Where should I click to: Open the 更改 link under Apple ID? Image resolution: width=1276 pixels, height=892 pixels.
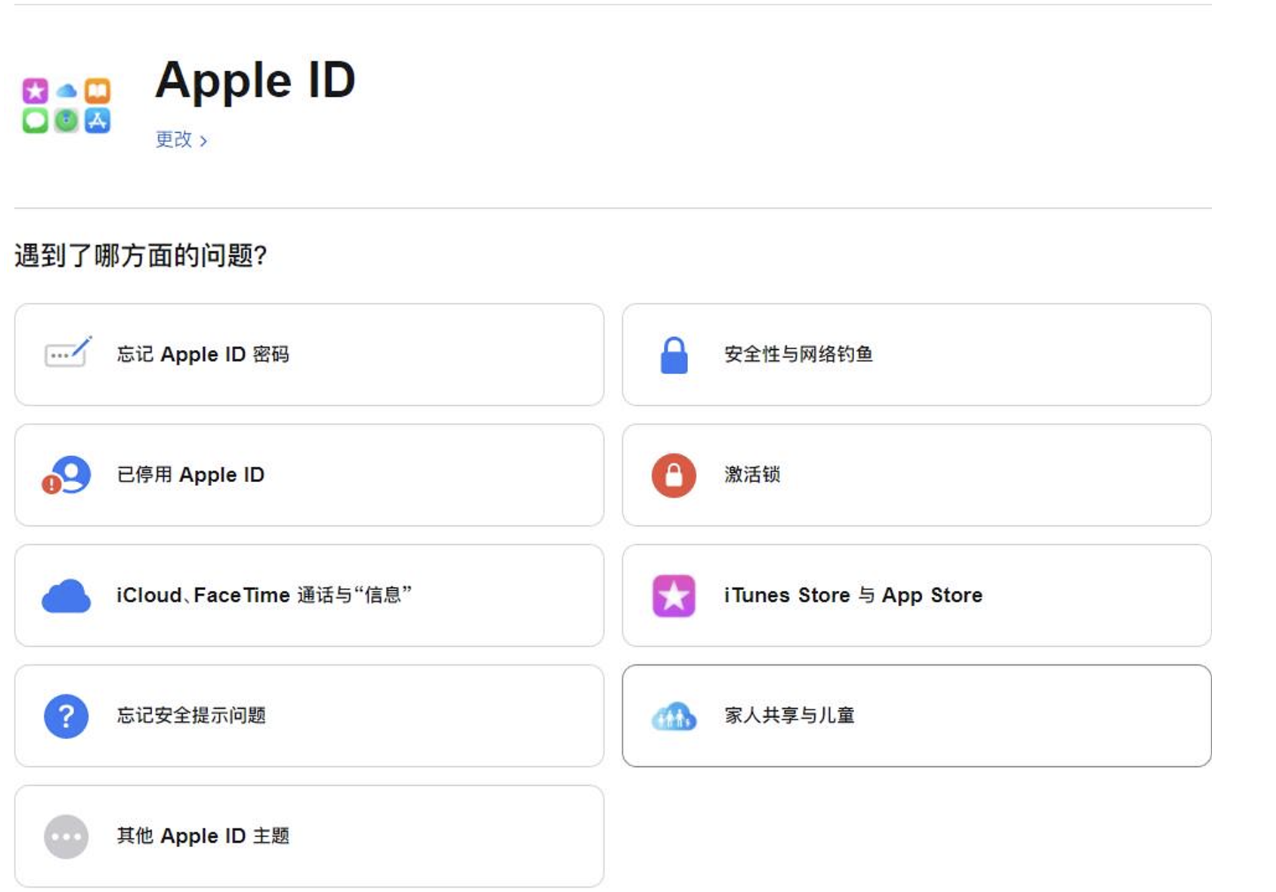(x=181, y=140)
